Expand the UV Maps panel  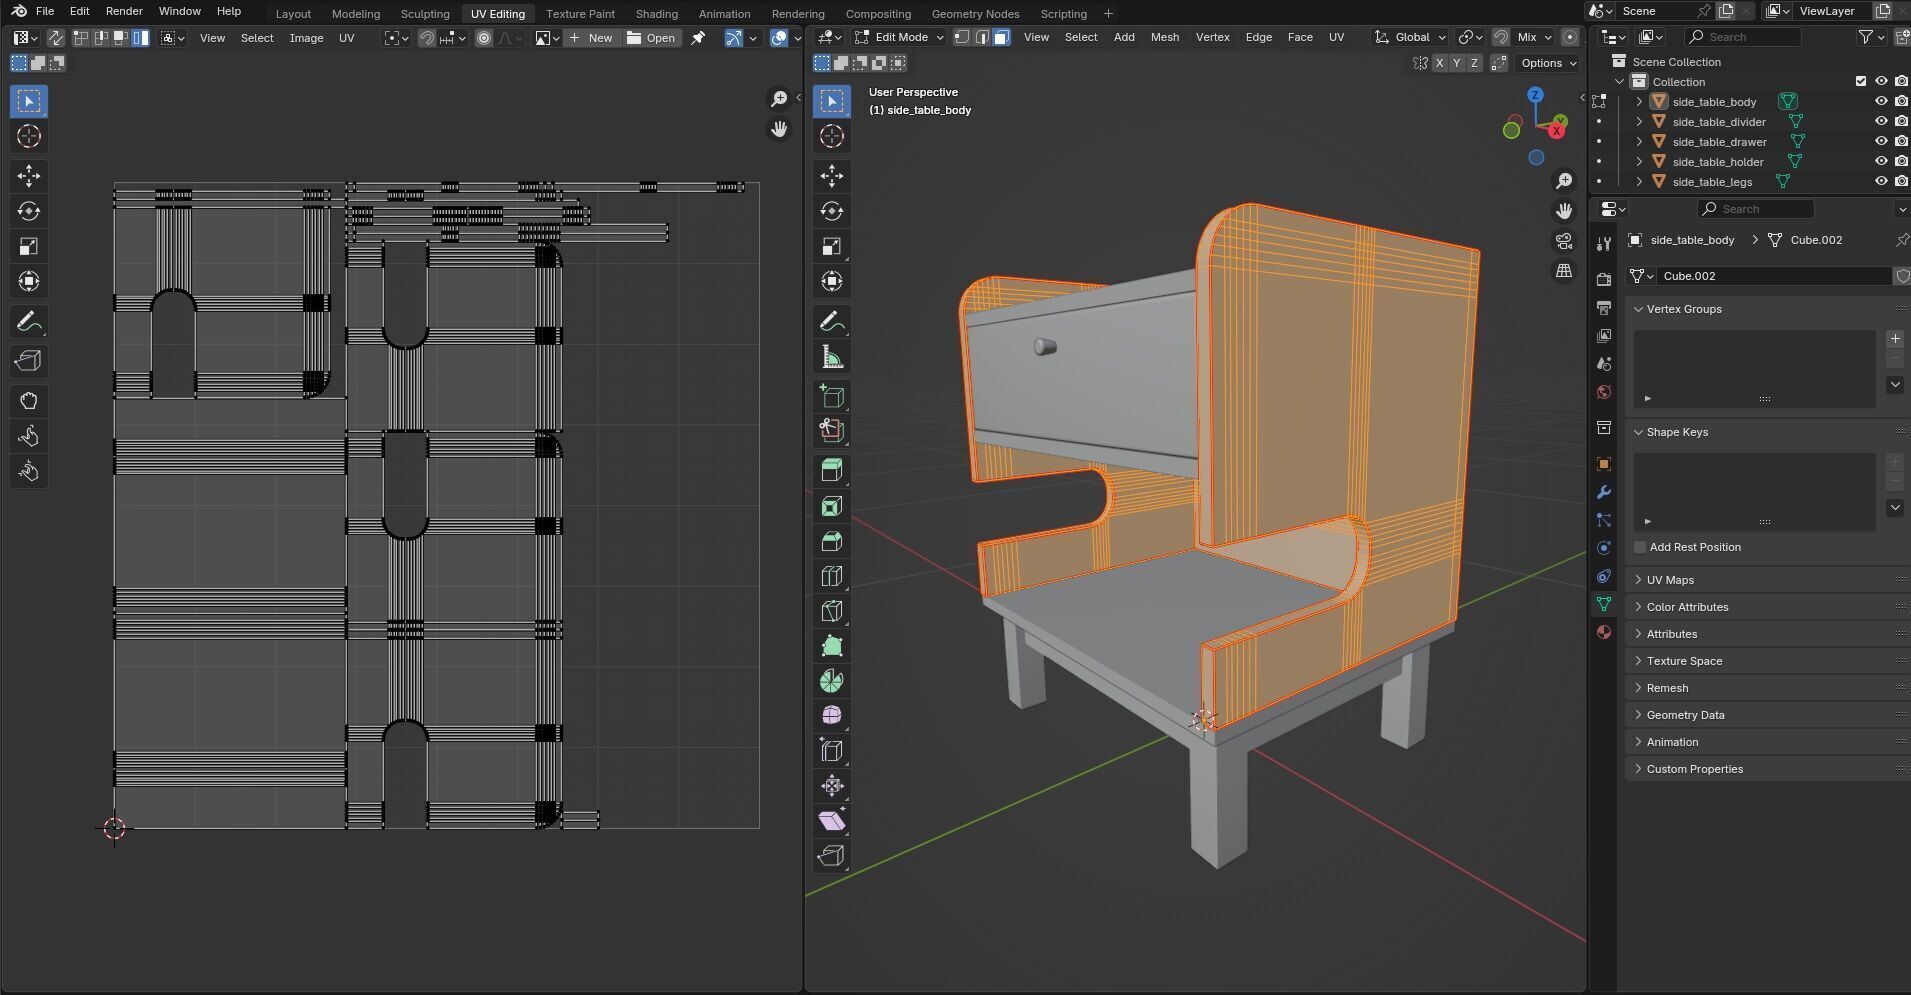coord(1670,580)
